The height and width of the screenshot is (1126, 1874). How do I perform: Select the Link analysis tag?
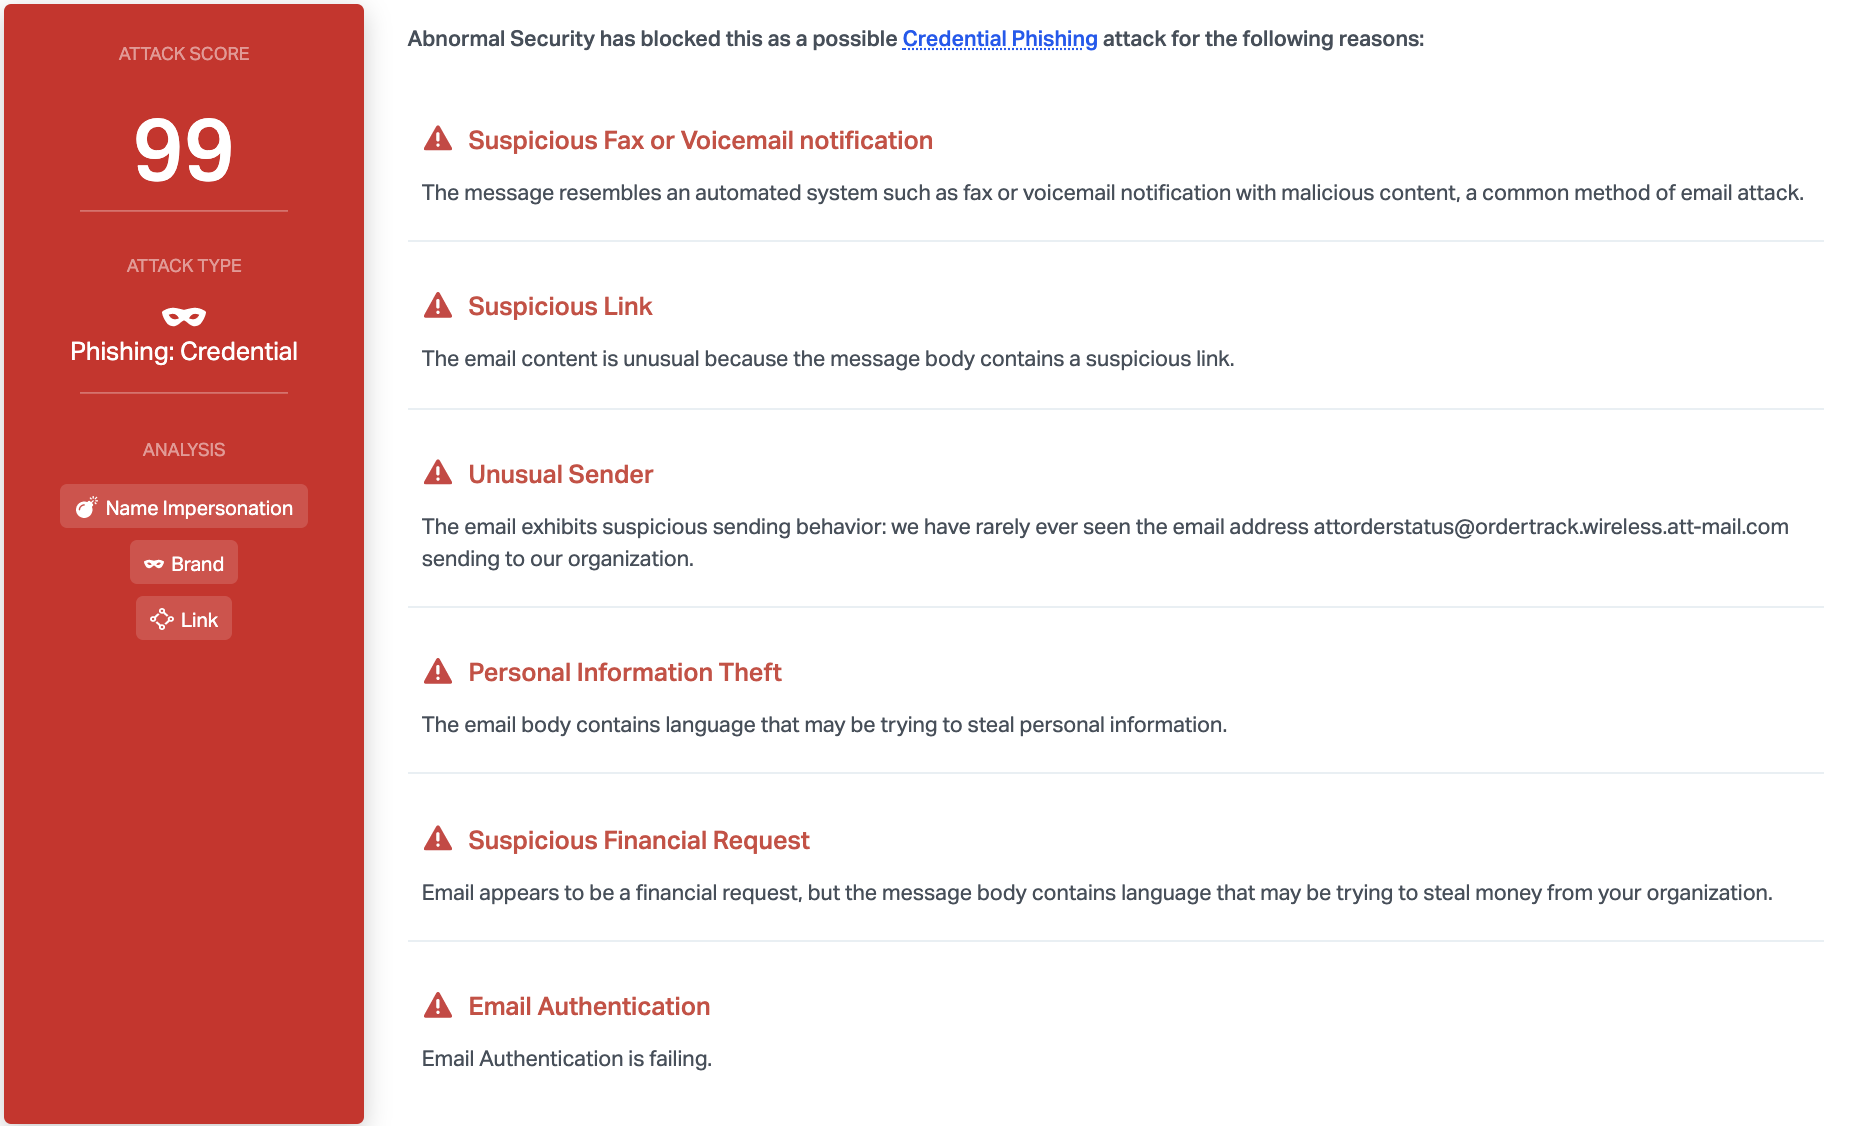point(184,619)
